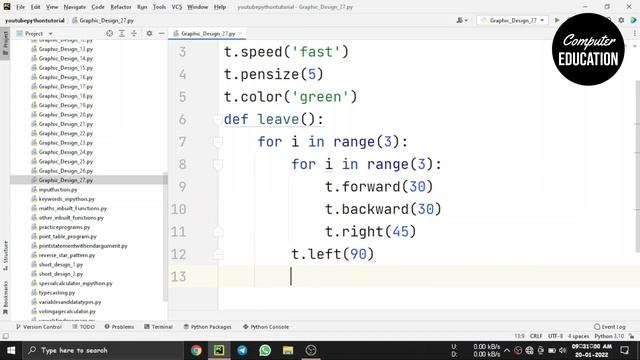Click fold end marker on line 11
The image size is (640, 360).
point(218,232)
